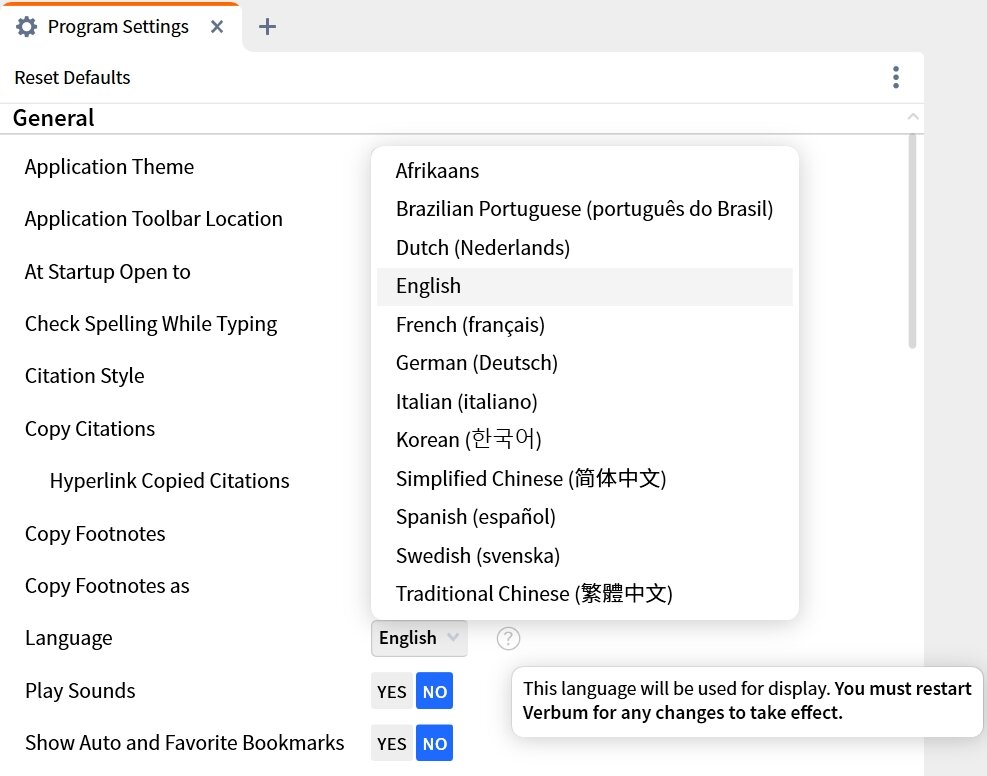Open the three-dot overflow menu

[x=896, y=77]
